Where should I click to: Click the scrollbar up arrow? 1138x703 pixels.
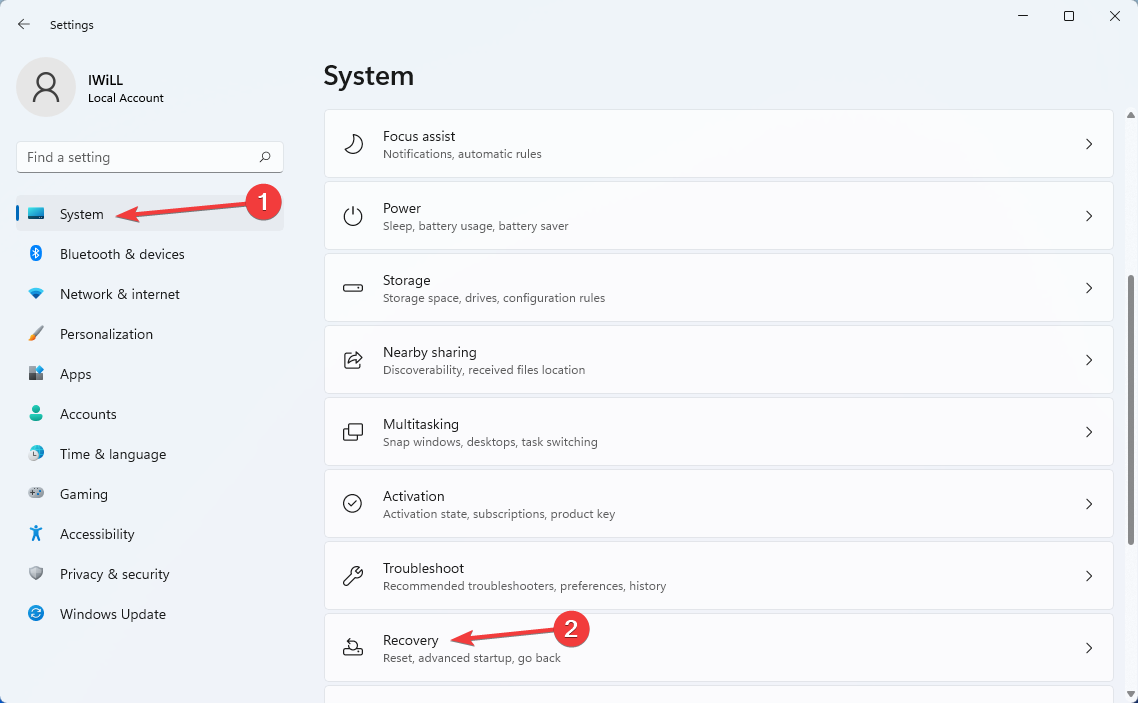point(1130,115)
